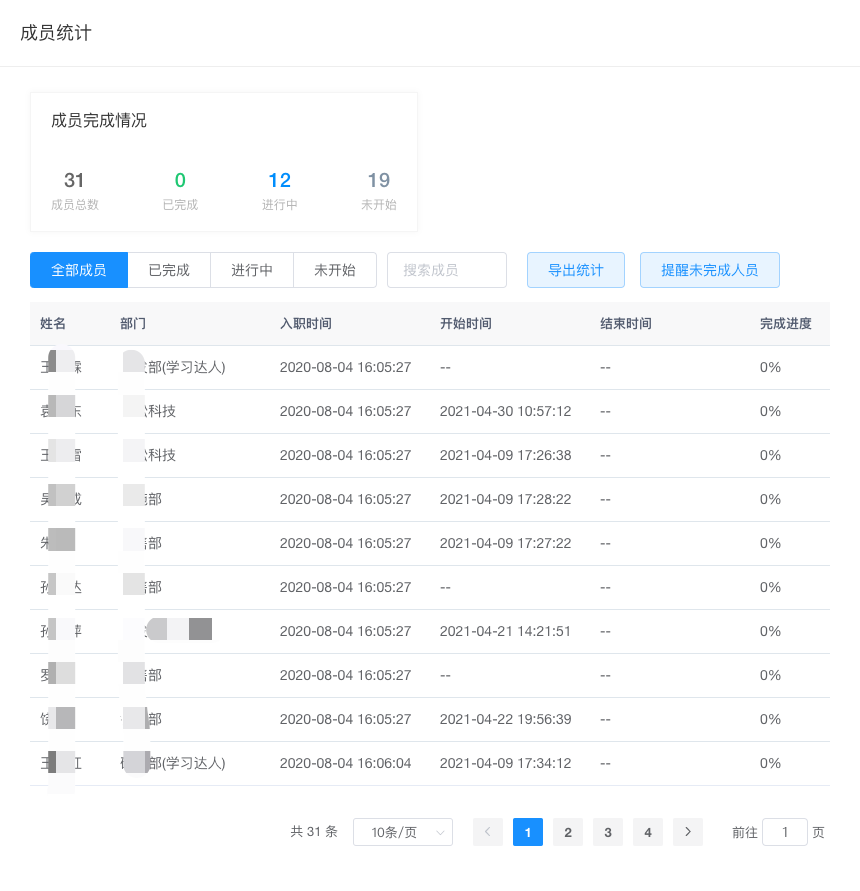The width and height of the screenshot is (860, 891).
Task: Click 提醒未完成人员 button
Action: click(709, 270)
